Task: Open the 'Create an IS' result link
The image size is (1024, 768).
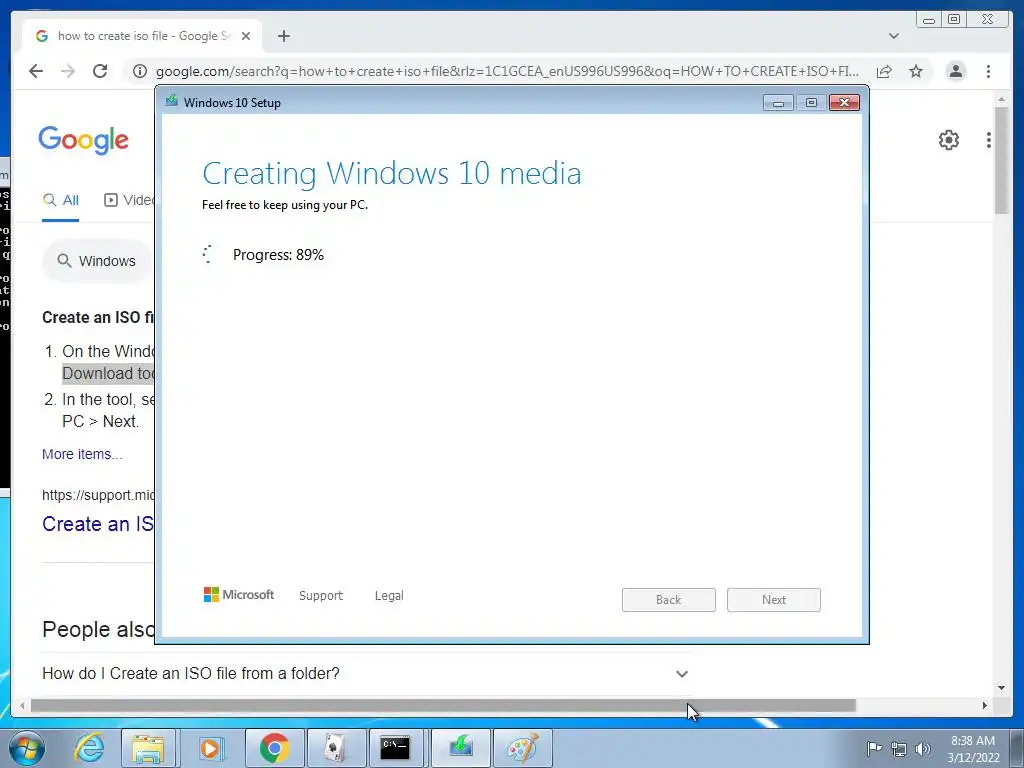Action: point(98,524)
